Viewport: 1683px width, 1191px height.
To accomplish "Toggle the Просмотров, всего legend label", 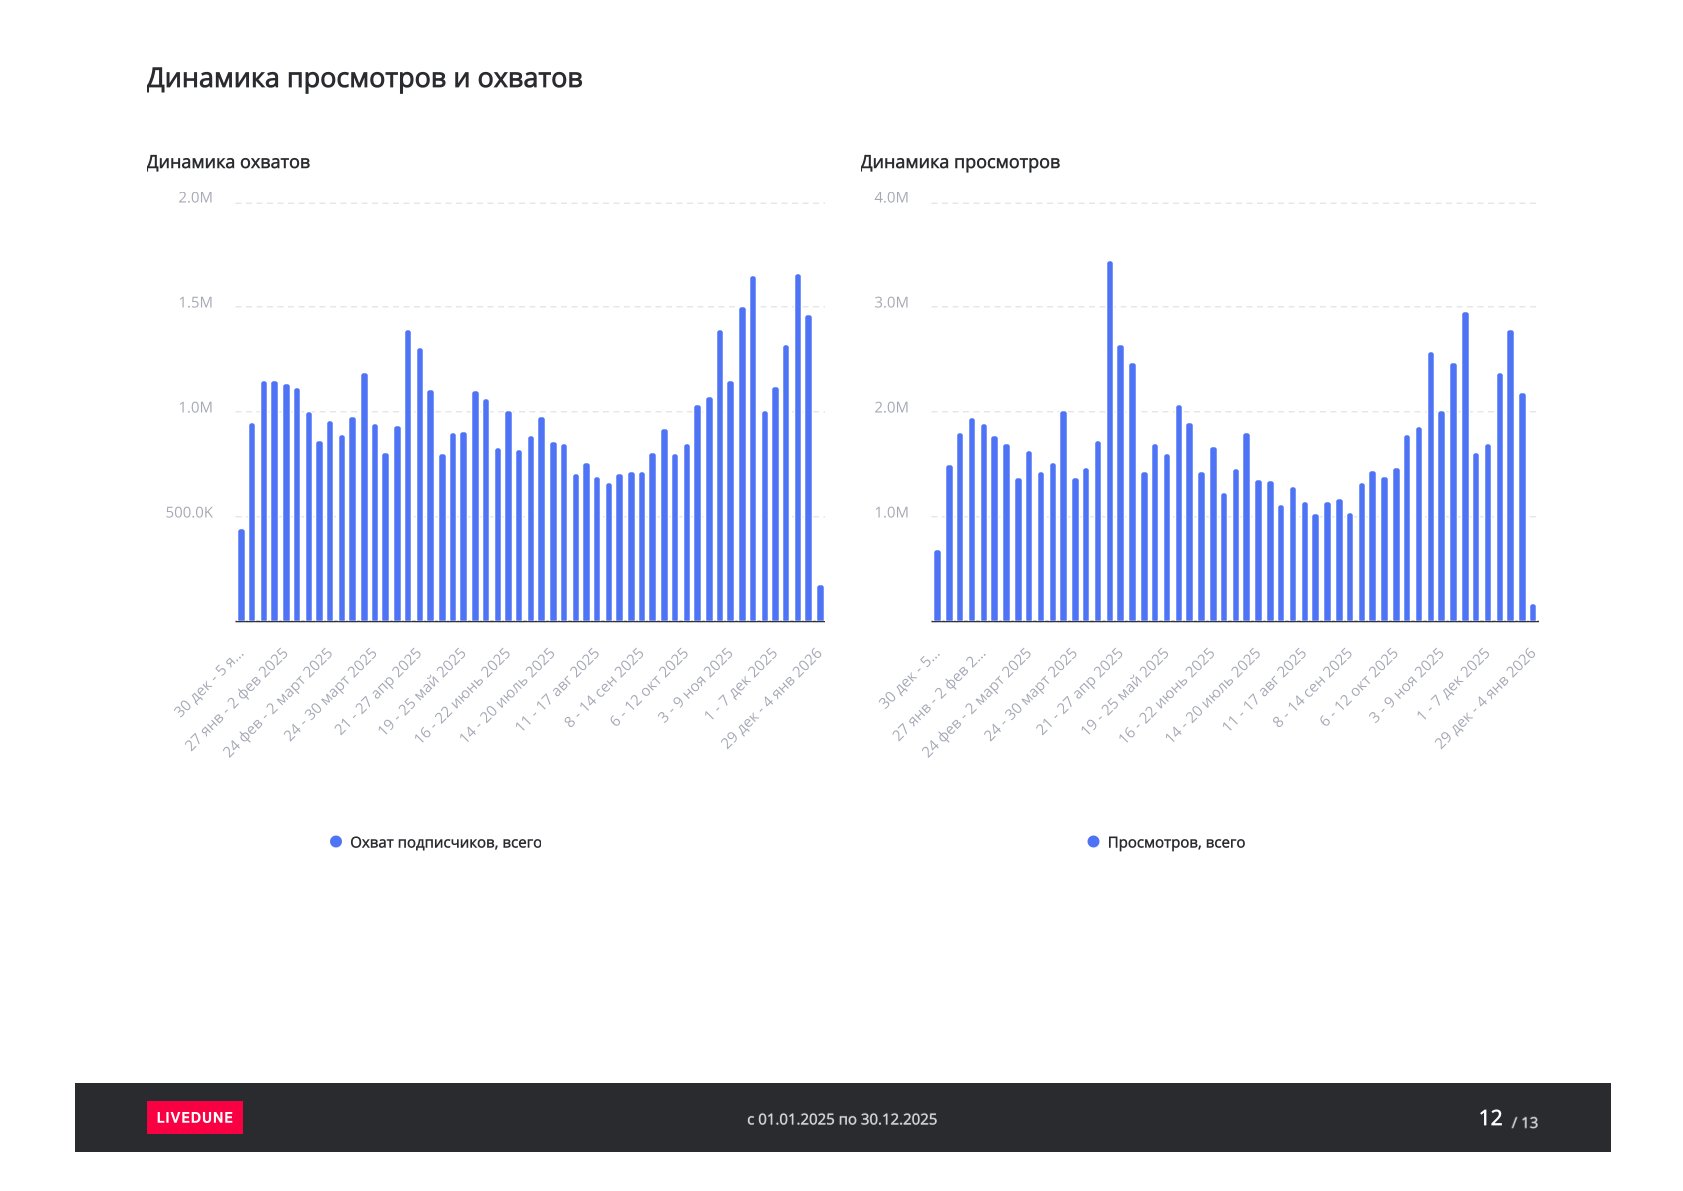I will click(x=1176, y=842).
